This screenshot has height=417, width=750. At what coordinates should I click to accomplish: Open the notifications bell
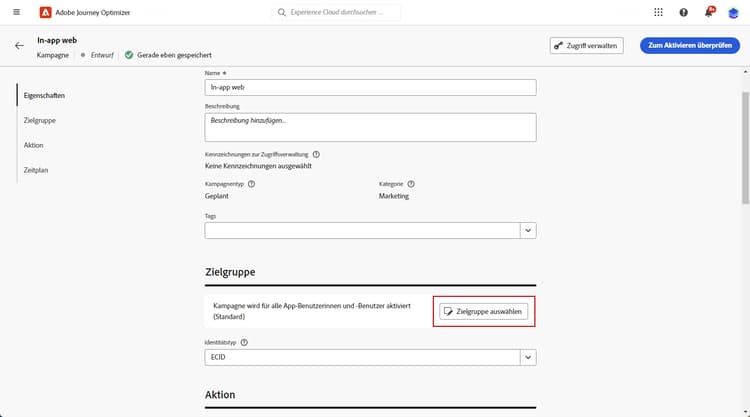(x=709, y=12)
